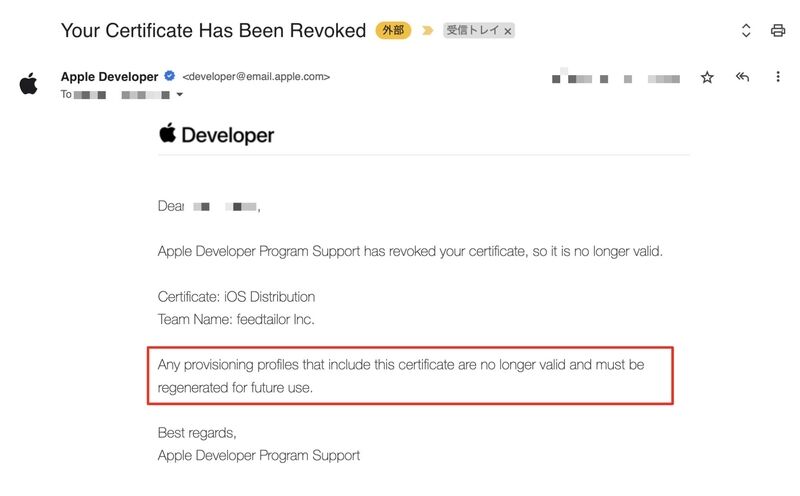This screenshot has height=496, width=800.
Task: Click the 'Team Name: feedtailor Inc.' line
Action: point(236,319)
